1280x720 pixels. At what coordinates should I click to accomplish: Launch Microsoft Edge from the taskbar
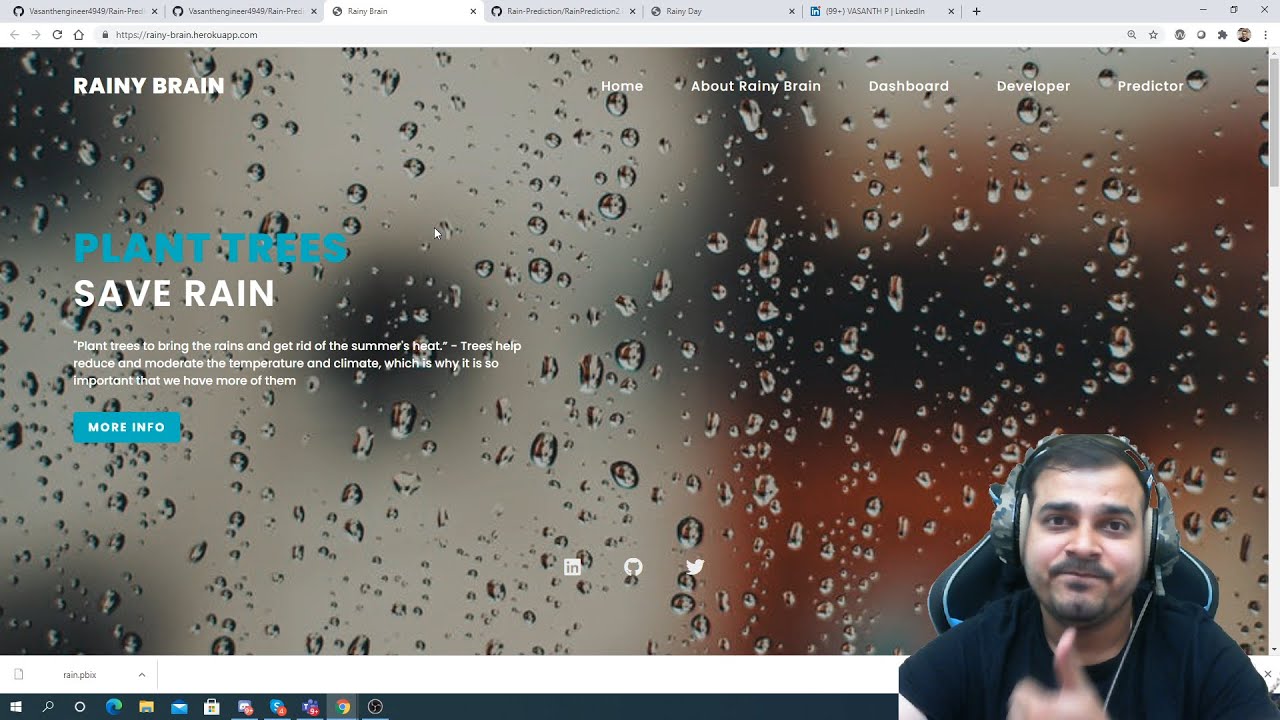click(x=113, y=707)
